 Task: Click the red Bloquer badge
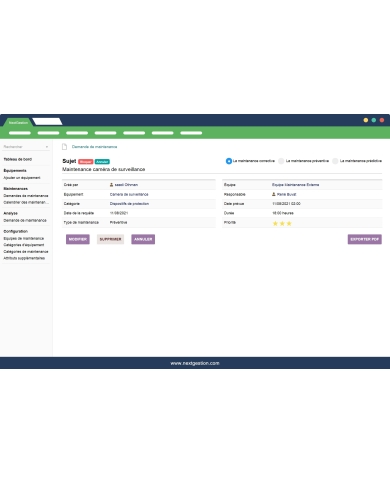(86, 162)
